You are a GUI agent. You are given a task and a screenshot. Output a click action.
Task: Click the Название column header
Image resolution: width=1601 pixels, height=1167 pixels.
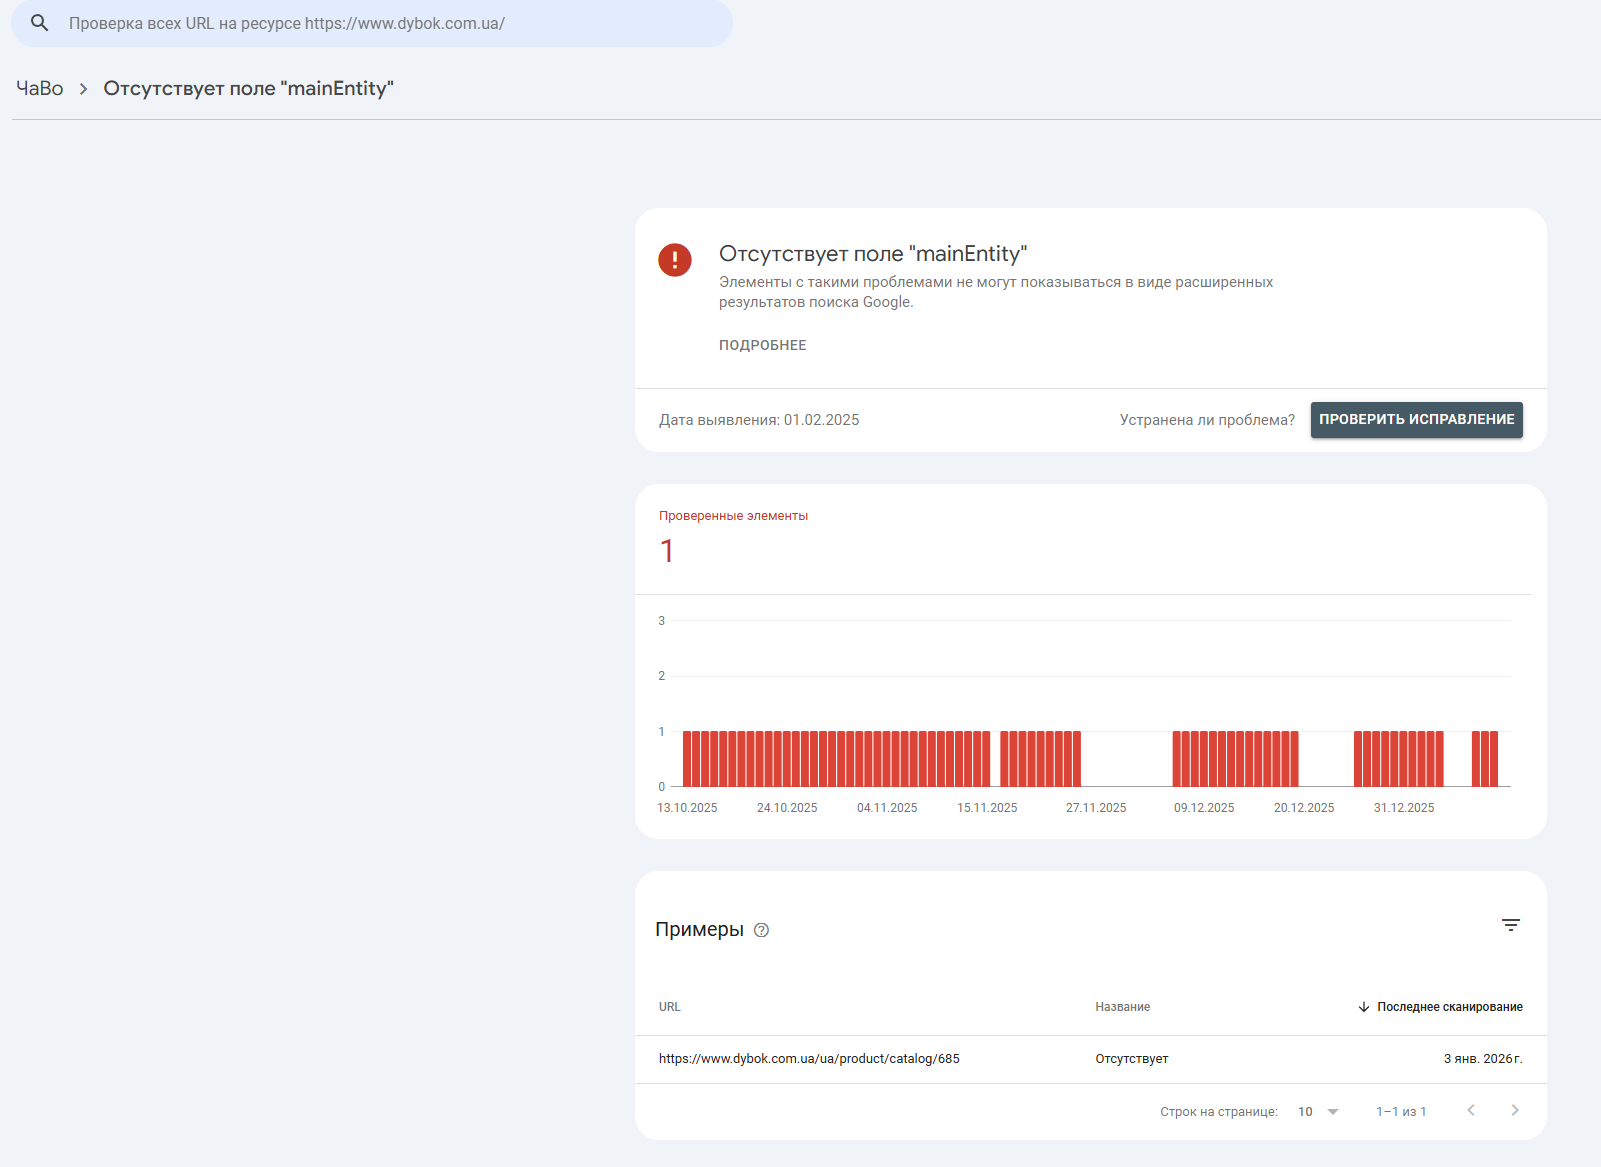(x=1123, y=1007)
